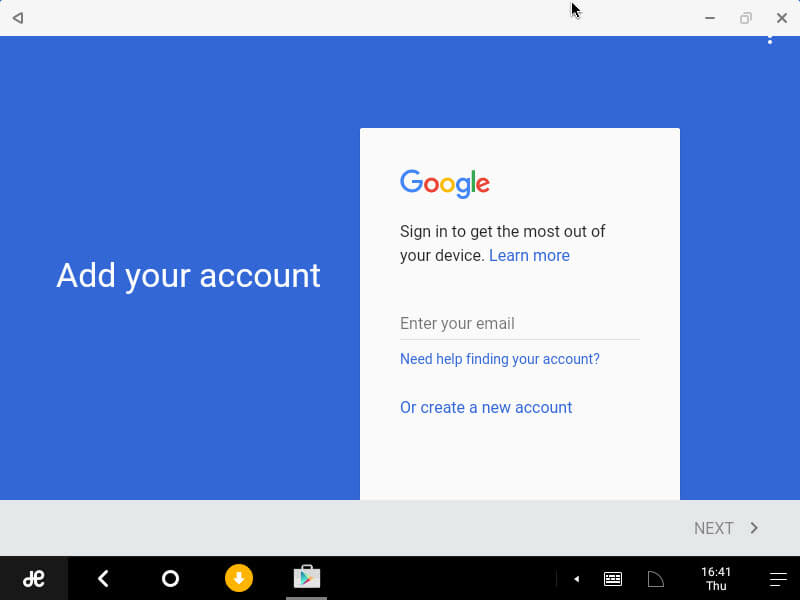Switch to the Play Store taskbar icon
The height and width of the screenshot is (600, 800).
[307, 578]
